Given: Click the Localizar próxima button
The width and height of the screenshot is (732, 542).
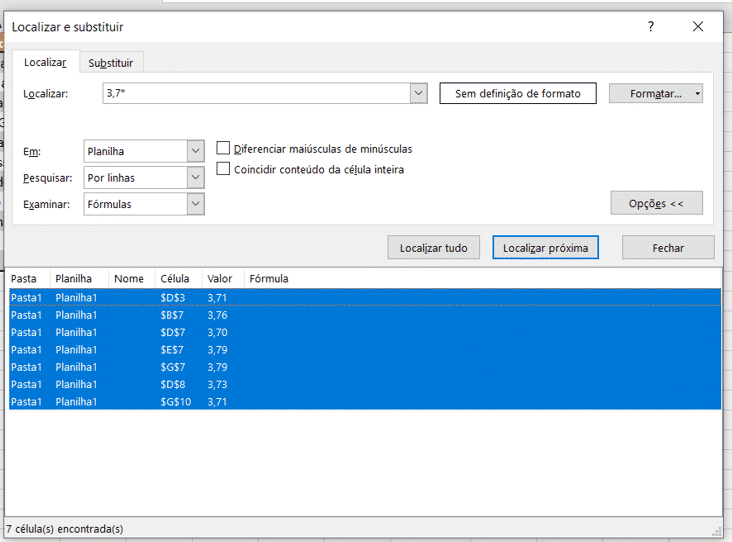Looking at the screenshot, I should point(545,247).
